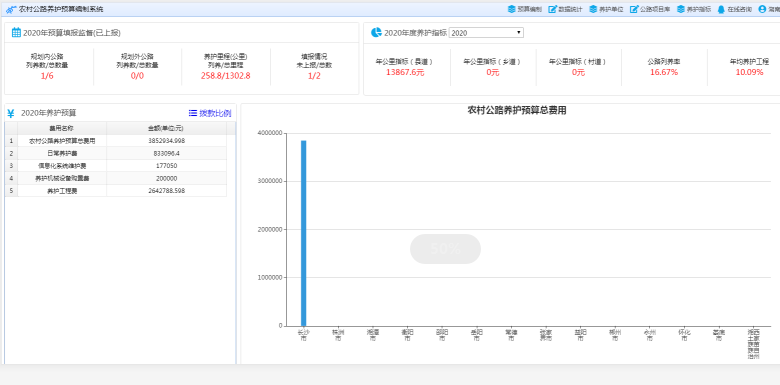Screen dimensions: 780x385
Task: Click the amount cell 3852934.998
Action: coord(166,141)
